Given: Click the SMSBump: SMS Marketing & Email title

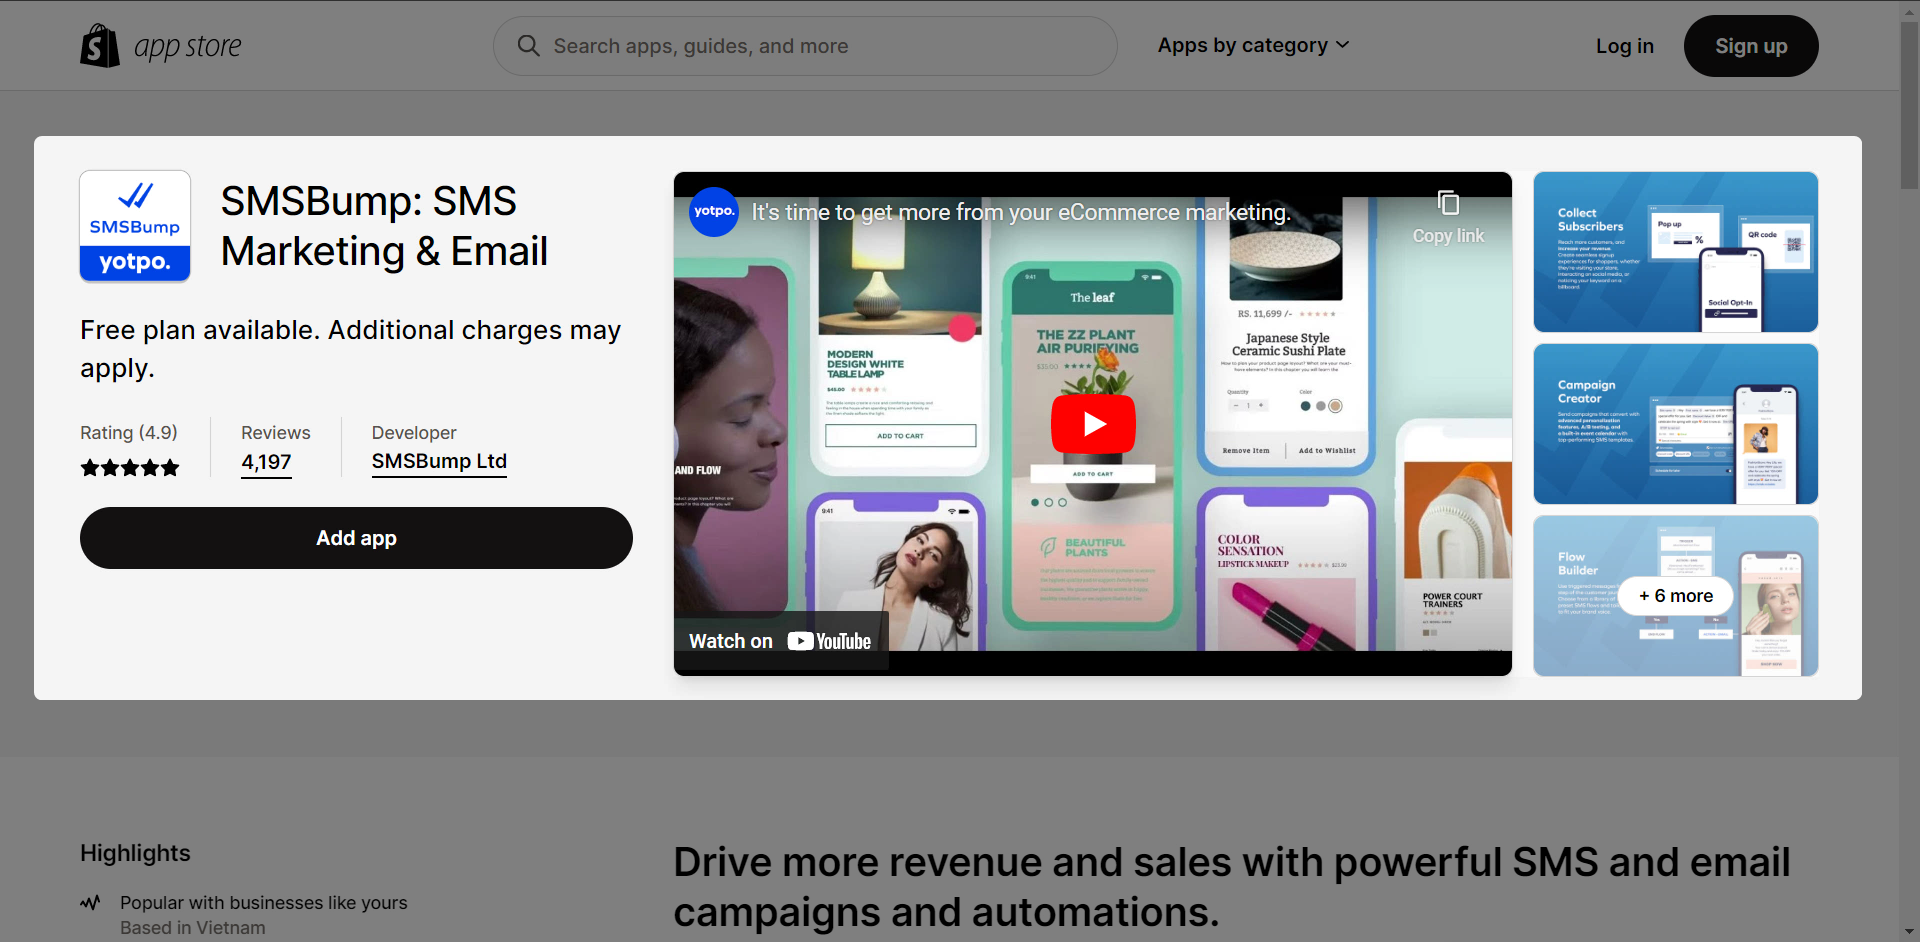Looking at the screenshot, I should click(384, 226).
